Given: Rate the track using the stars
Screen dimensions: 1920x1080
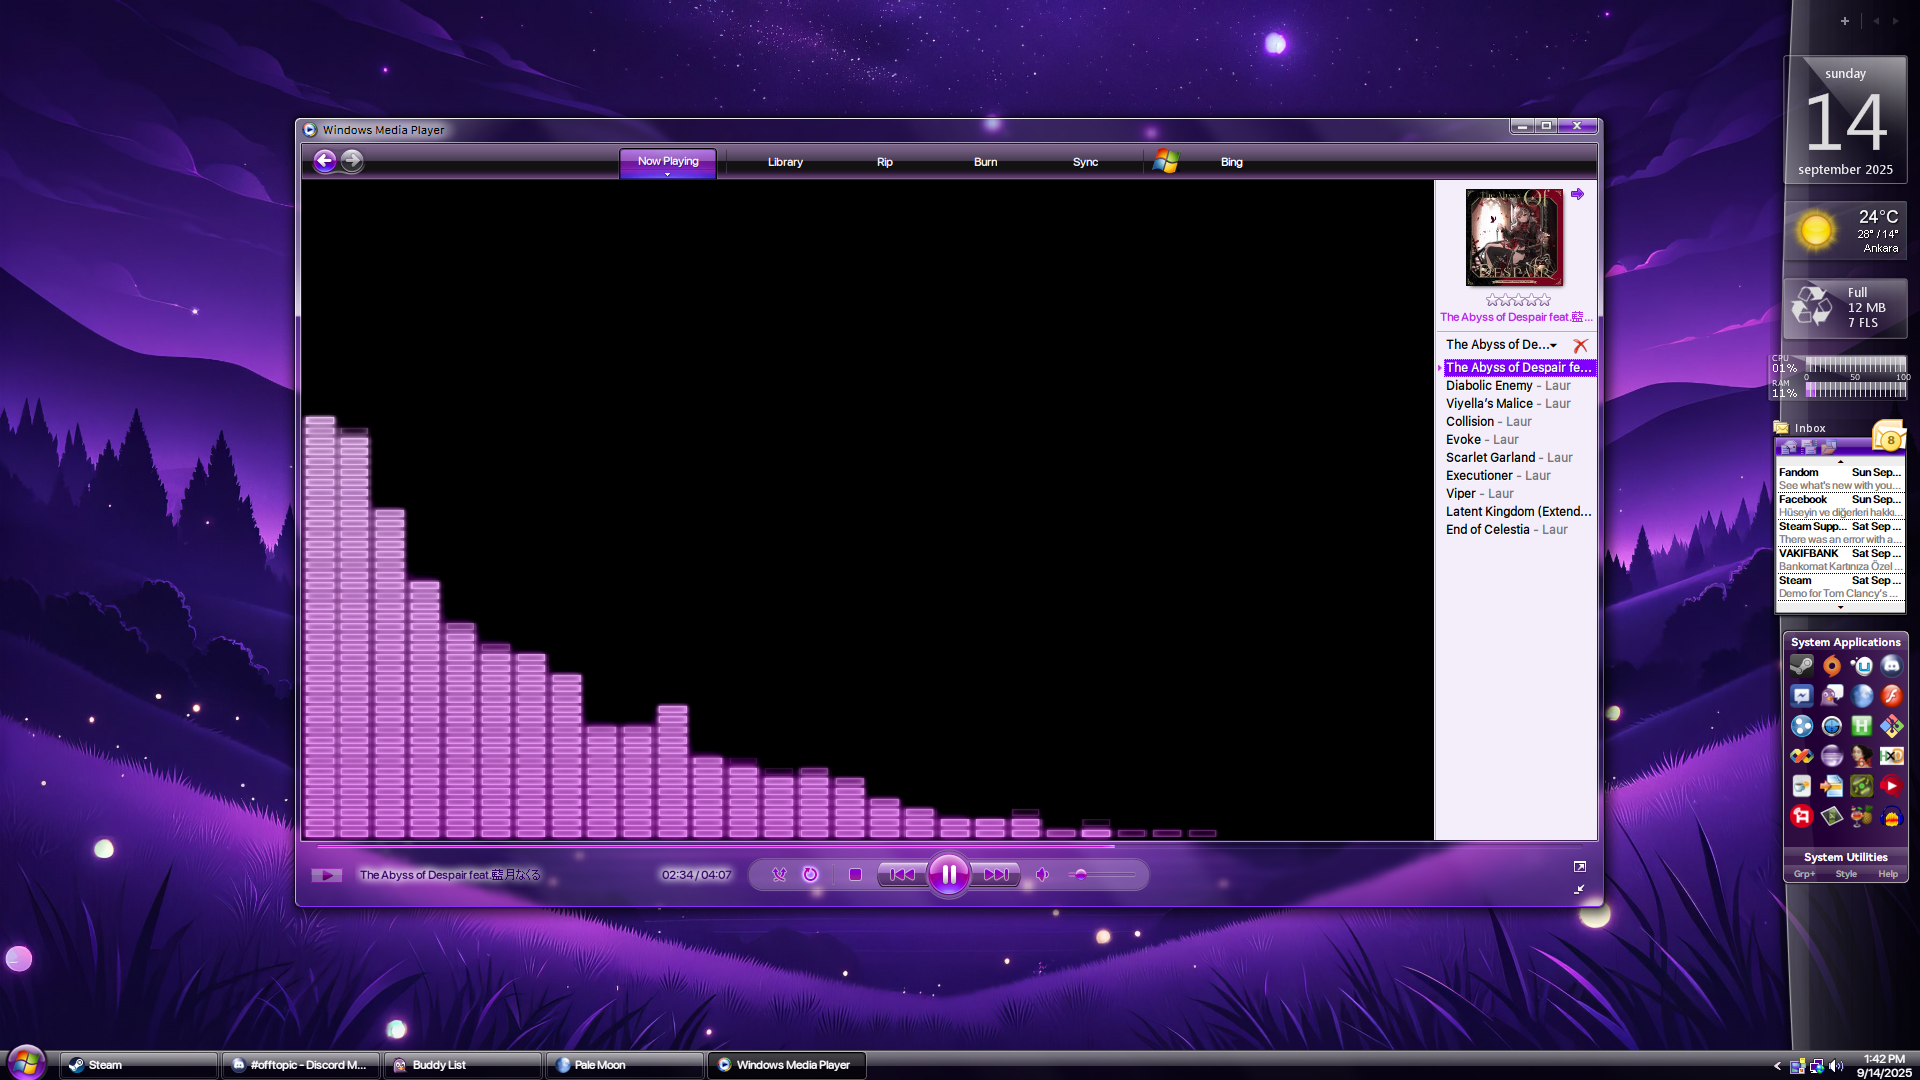Looking at the screenshot, I should [1518, 299].
